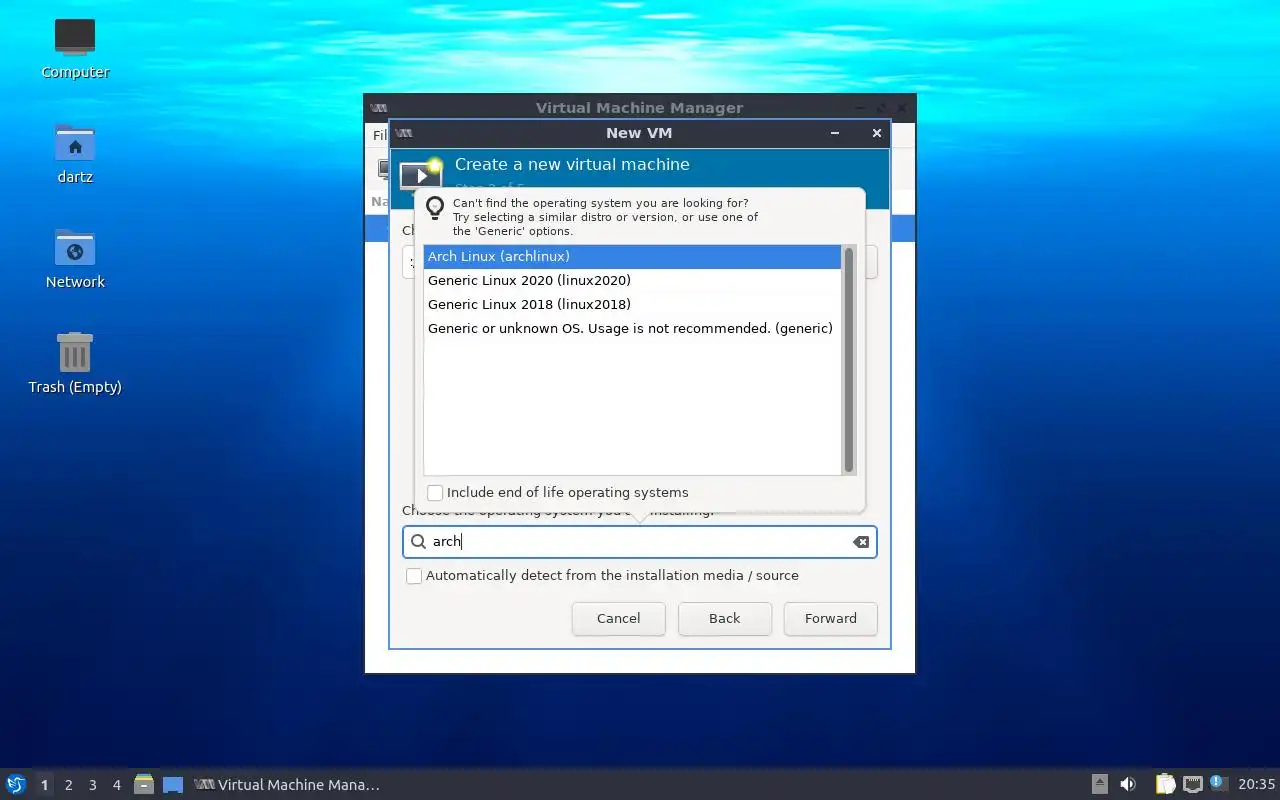Click the search magnifier icon in field
Image resolution: width=1280 pixels, height=800 pixels.
419,542
